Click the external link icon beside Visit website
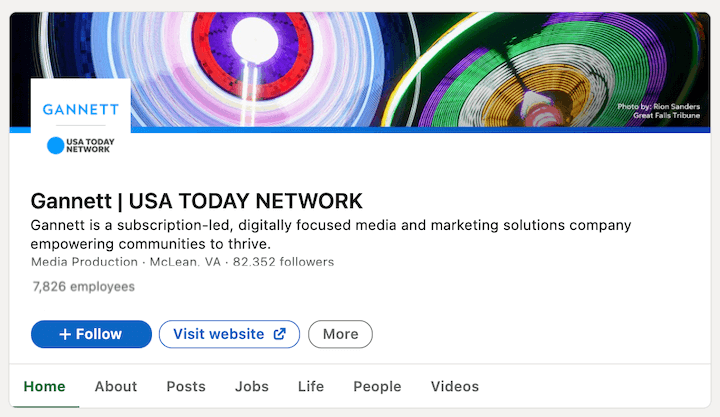720x417 pixels. pyautogui.click(x=280, y=334)
